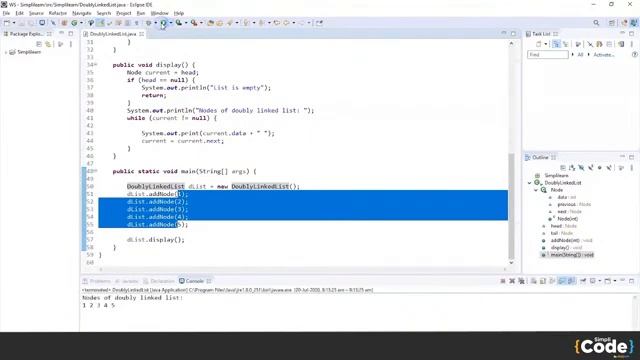The width and height of the screenshot is (640, 360).
Task: Maximize the editor area
Action: click(513, 34)
